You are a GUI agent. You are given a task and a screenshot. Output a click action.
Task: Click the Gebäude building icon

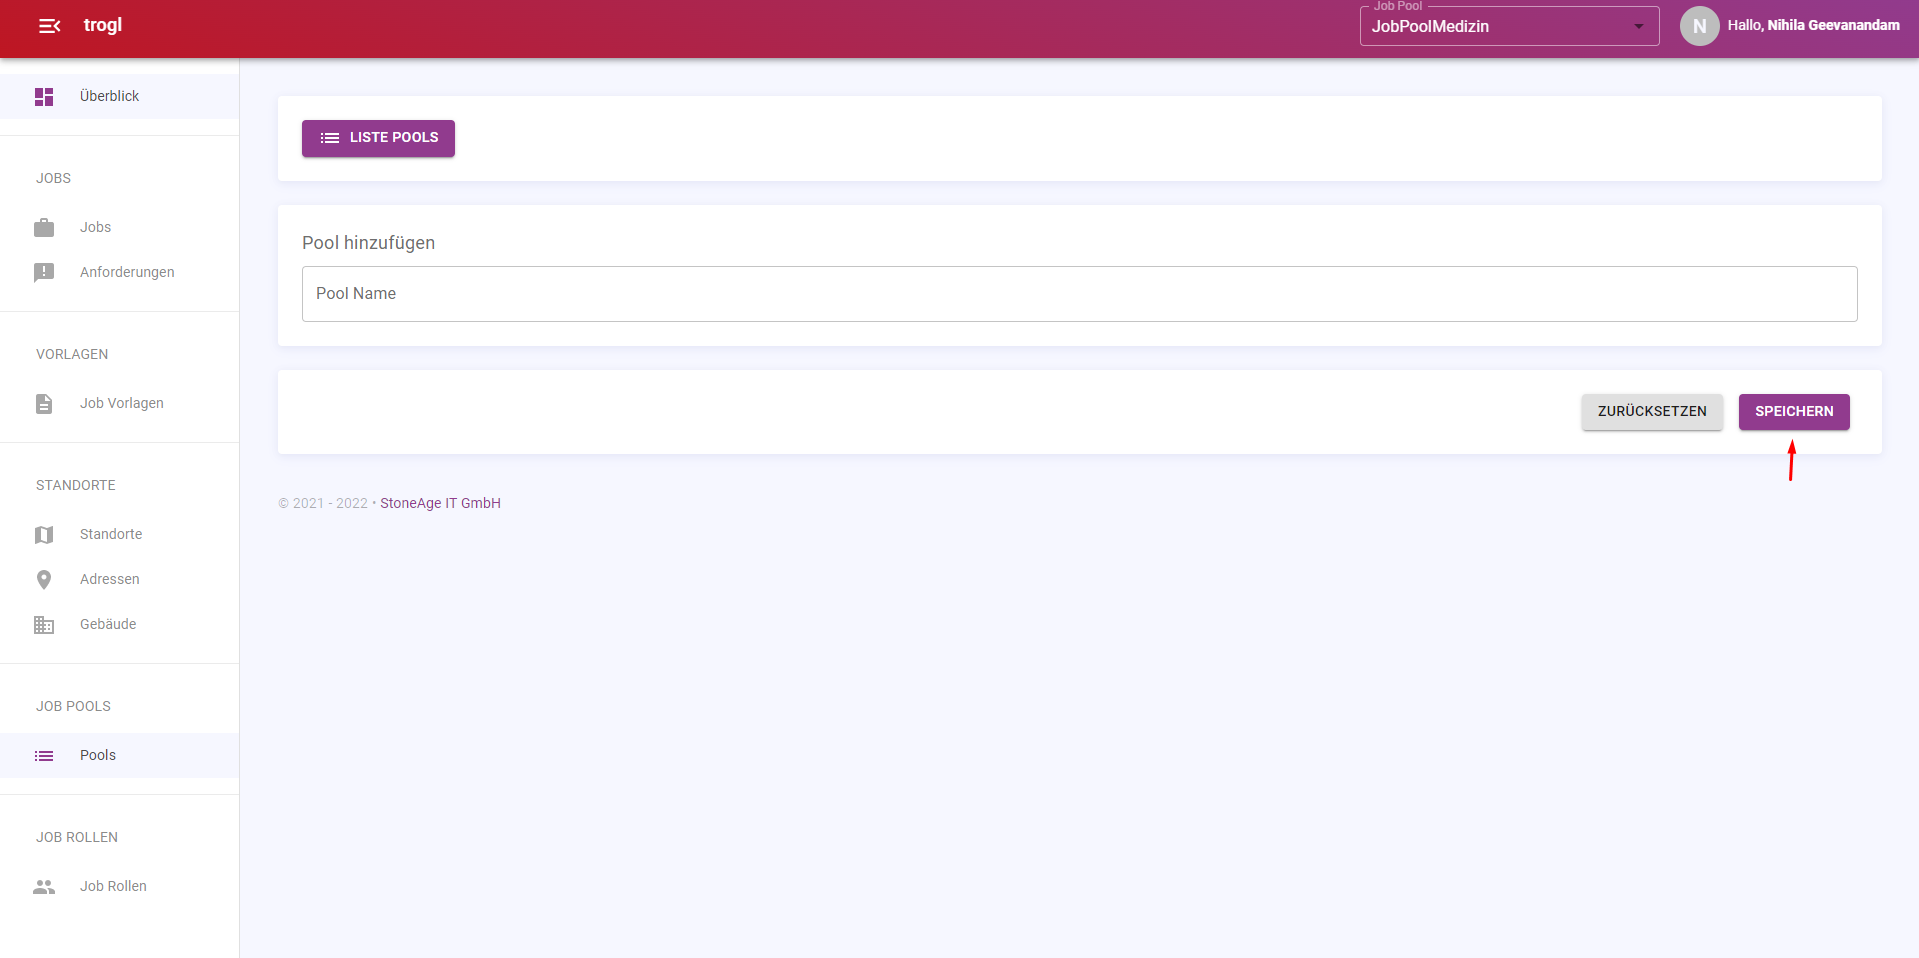[x=44, y=625]
